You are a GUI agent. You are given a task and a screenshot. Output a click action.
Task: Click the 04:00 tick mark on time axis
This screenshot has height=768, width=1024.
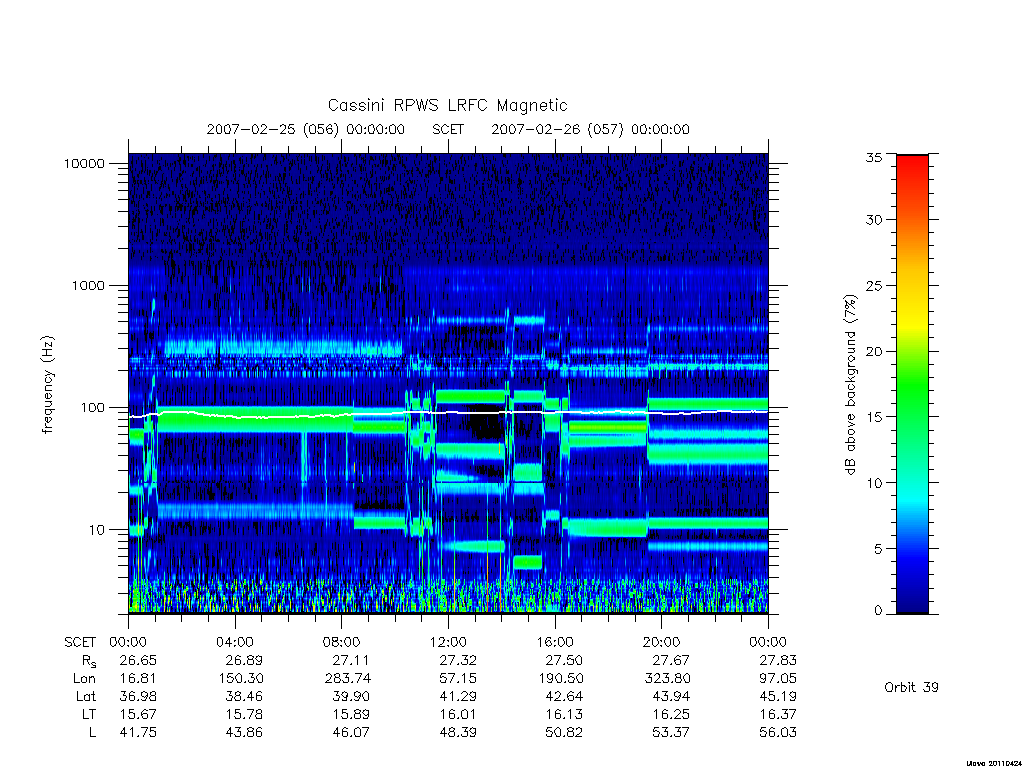[235, 621]
